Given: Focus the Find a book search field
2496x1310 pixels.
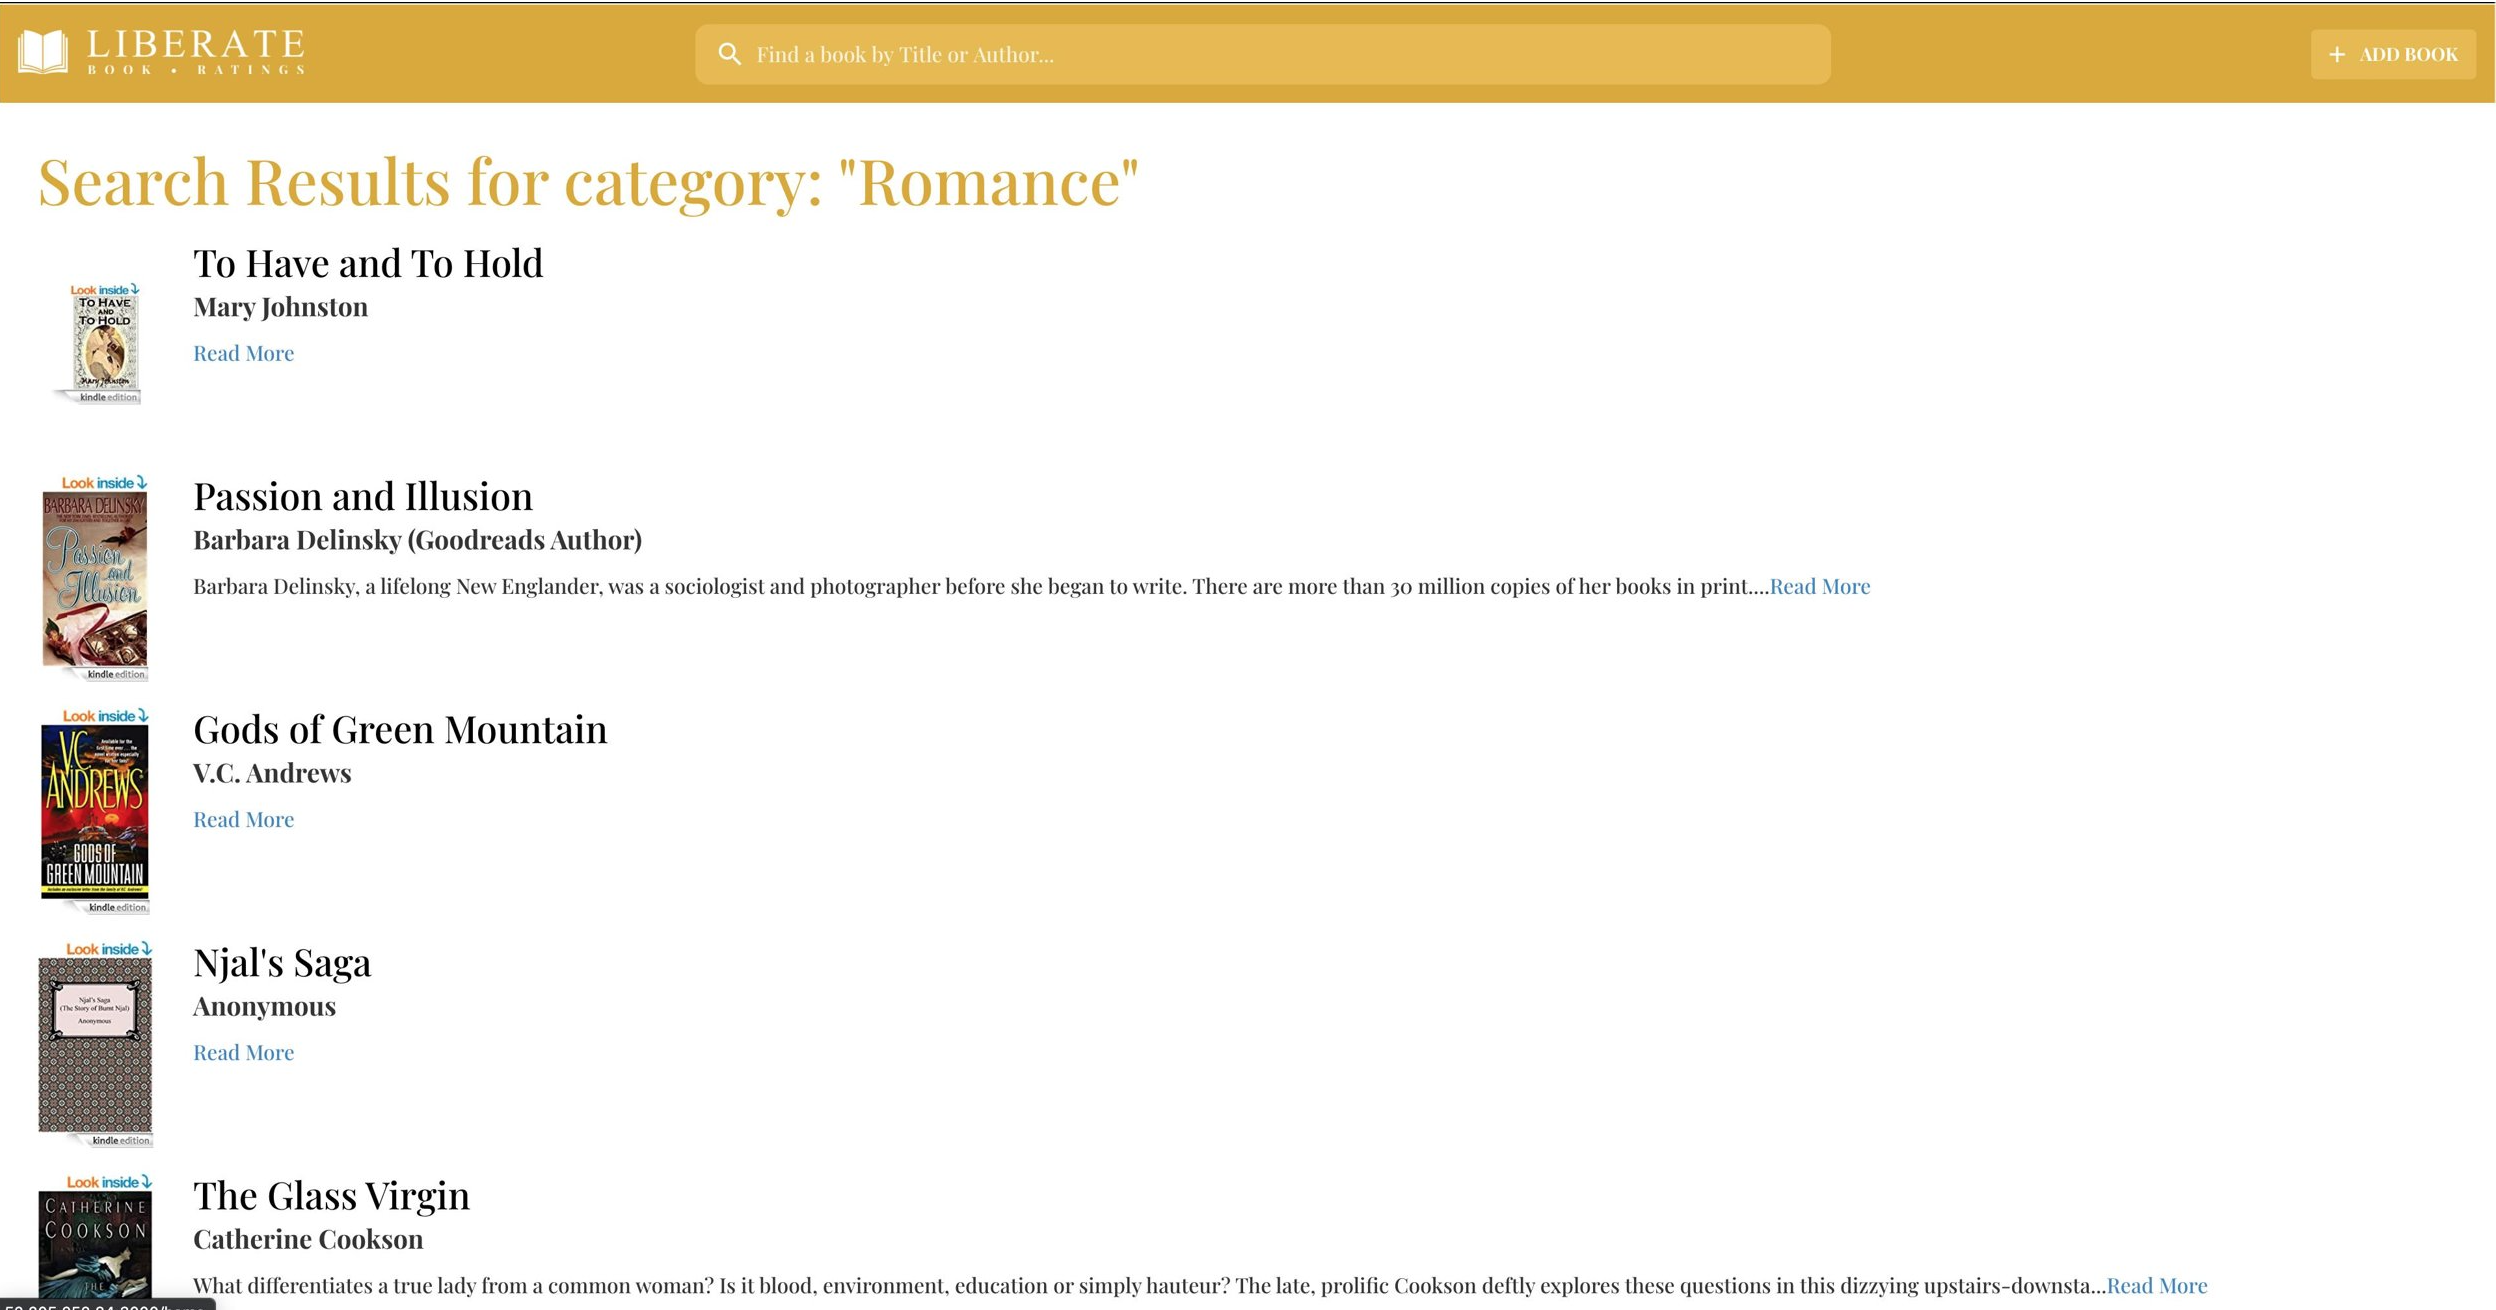Looking at the screenshot, I should point(1263,54).
